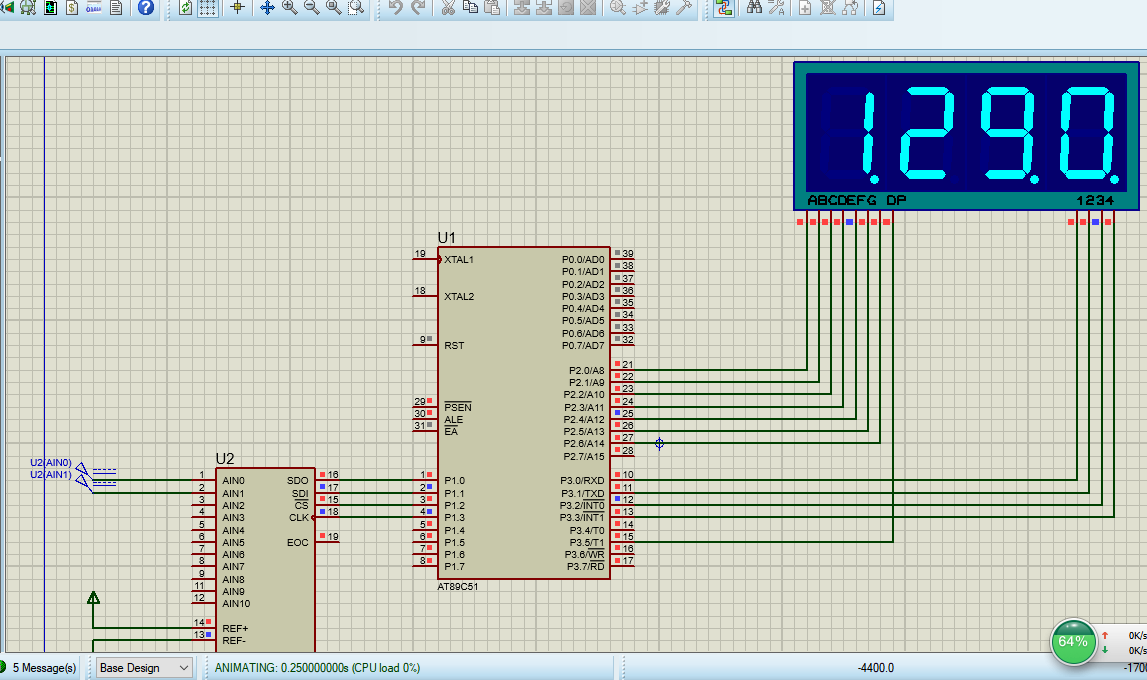Zoom to view entire sheet
This screenshot has height=680, width=1147.
click(x=334, y=8)
